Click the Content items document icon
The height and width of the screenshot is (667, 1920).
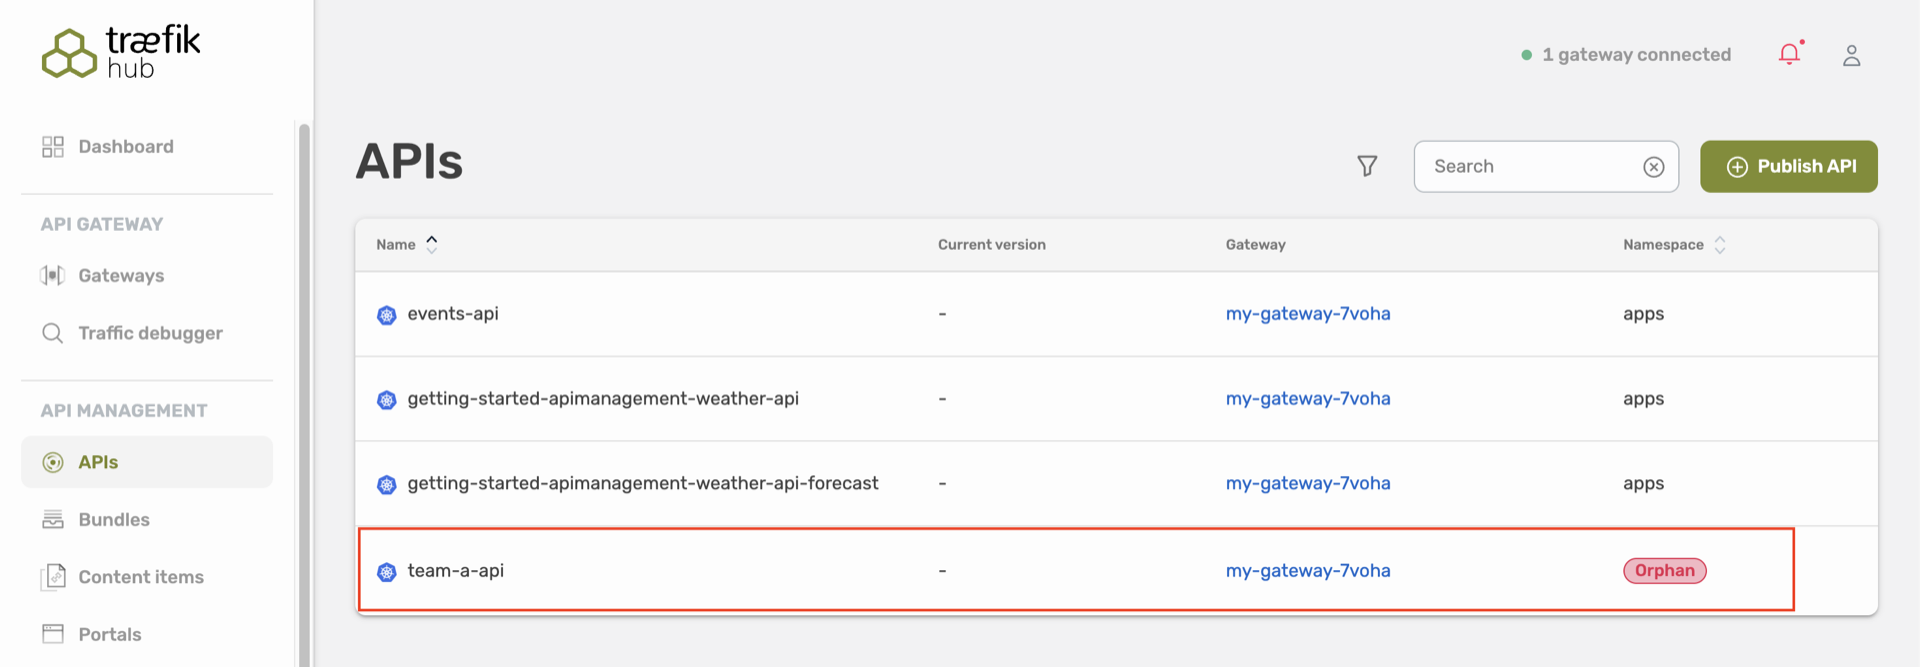53,577
